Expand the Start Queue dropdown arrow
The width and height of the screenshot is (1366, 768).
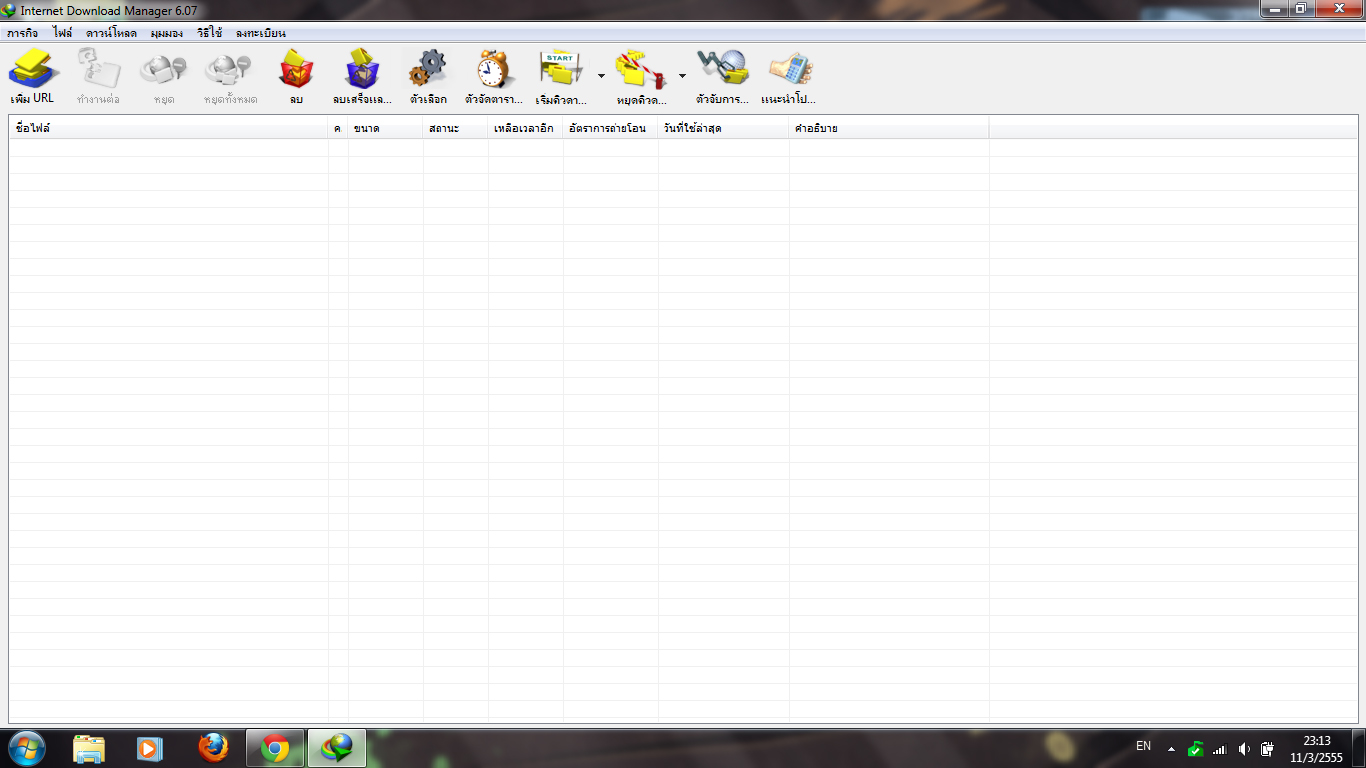point(601,74)
